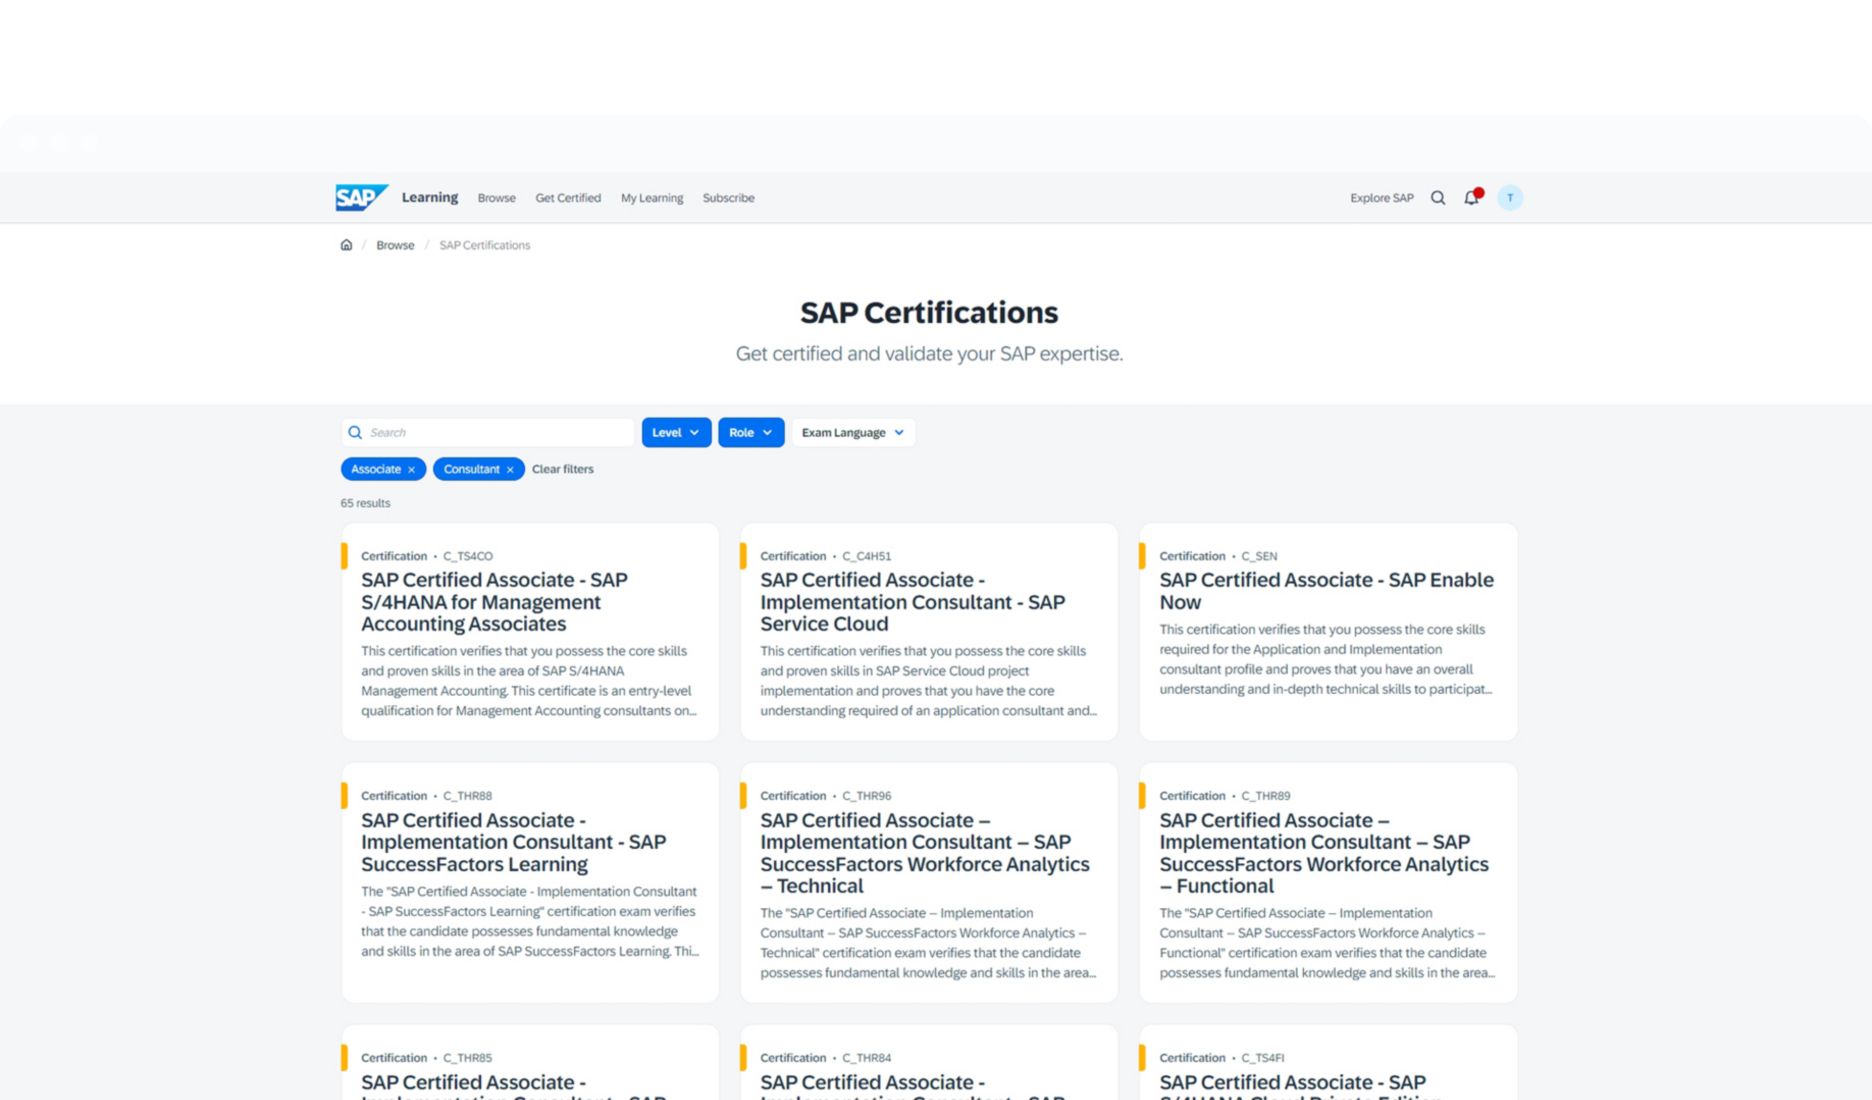The width and height of the screenshot is (1872, 1100).
Task: Open the header search magnifier icon
Action: click(1437, 198)
